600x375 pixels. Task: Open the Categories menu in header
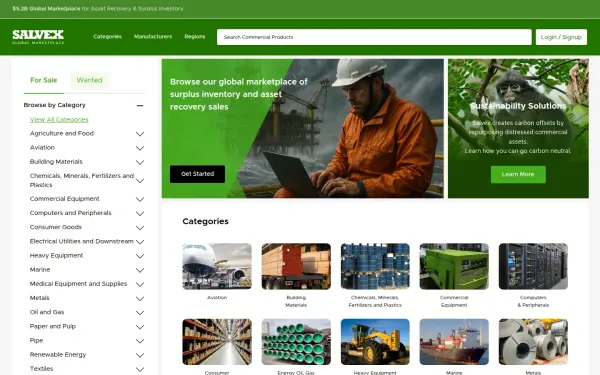click(107, 37)
